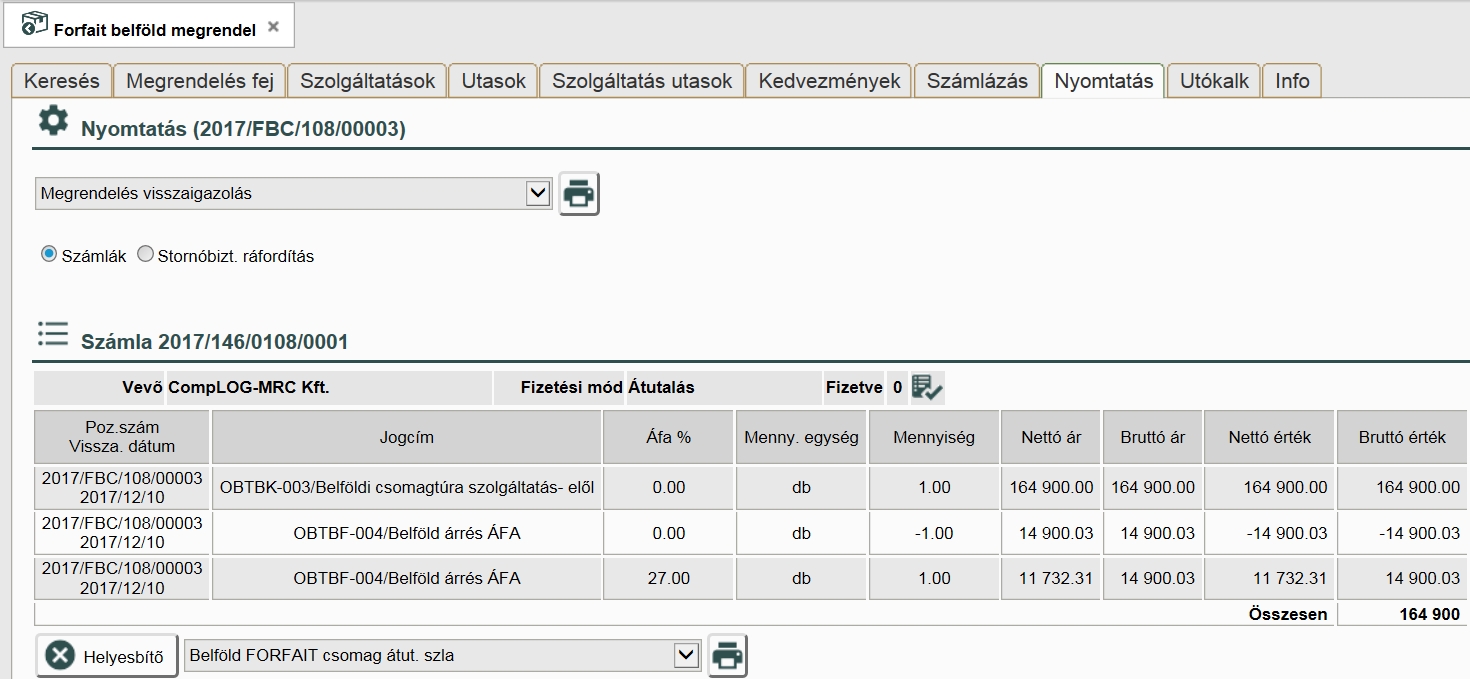
Task: Select the Számlák radio button
Action: tap(49, 255)
